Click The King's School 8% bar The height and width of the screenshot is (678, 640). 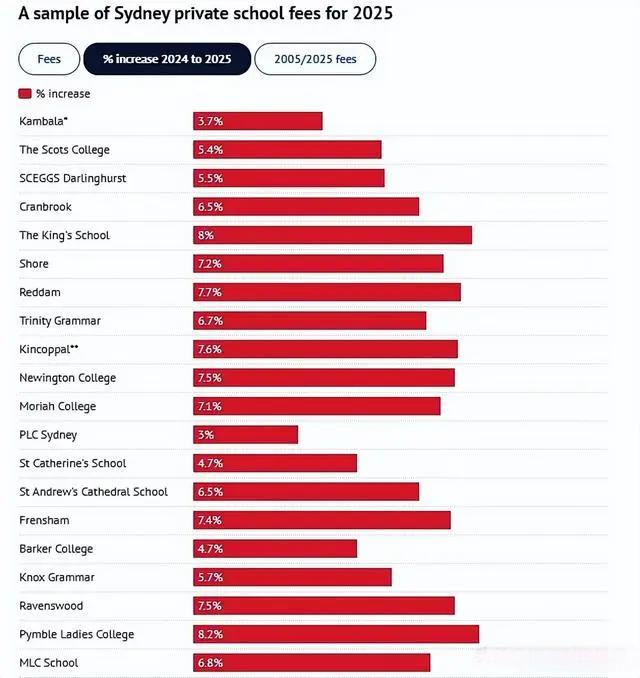pos(333,235)
